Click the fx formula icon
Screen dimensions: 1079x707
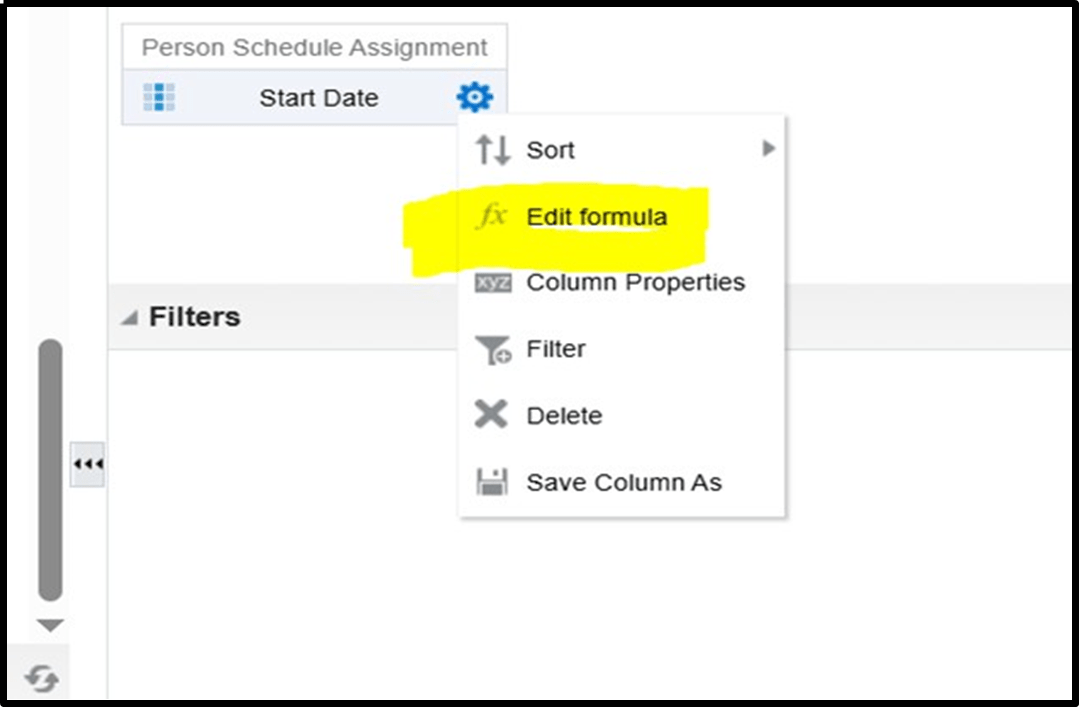point(492,216)
